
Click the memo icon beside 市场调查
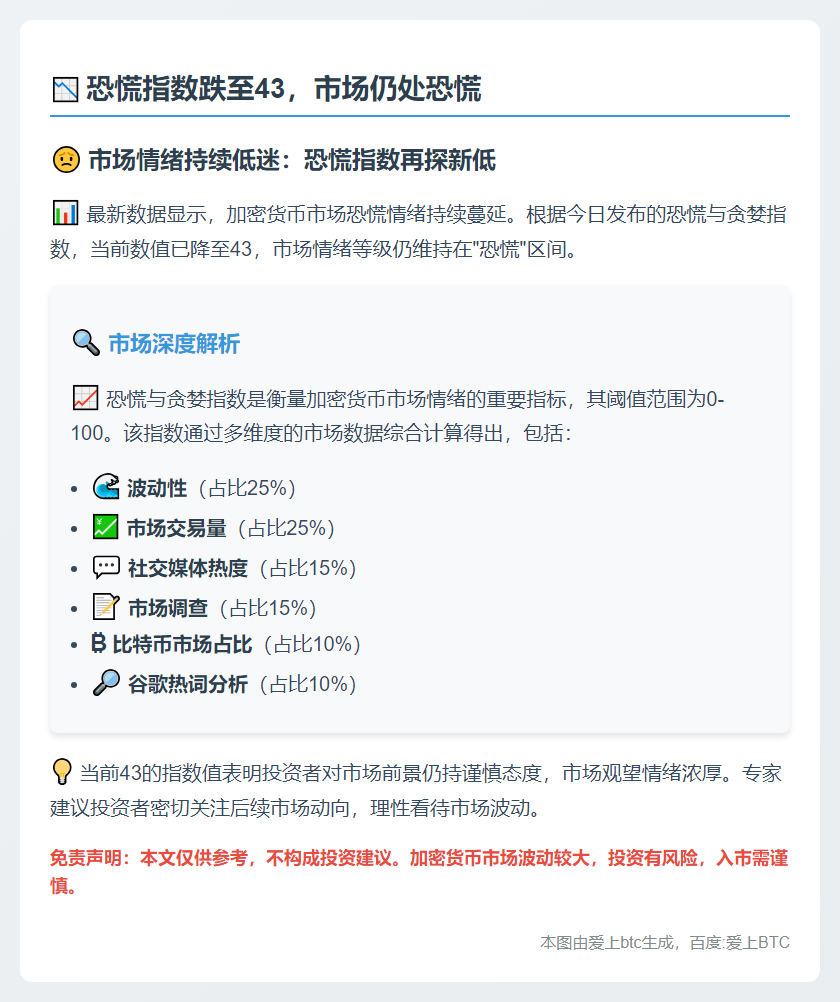coord(106,606)
